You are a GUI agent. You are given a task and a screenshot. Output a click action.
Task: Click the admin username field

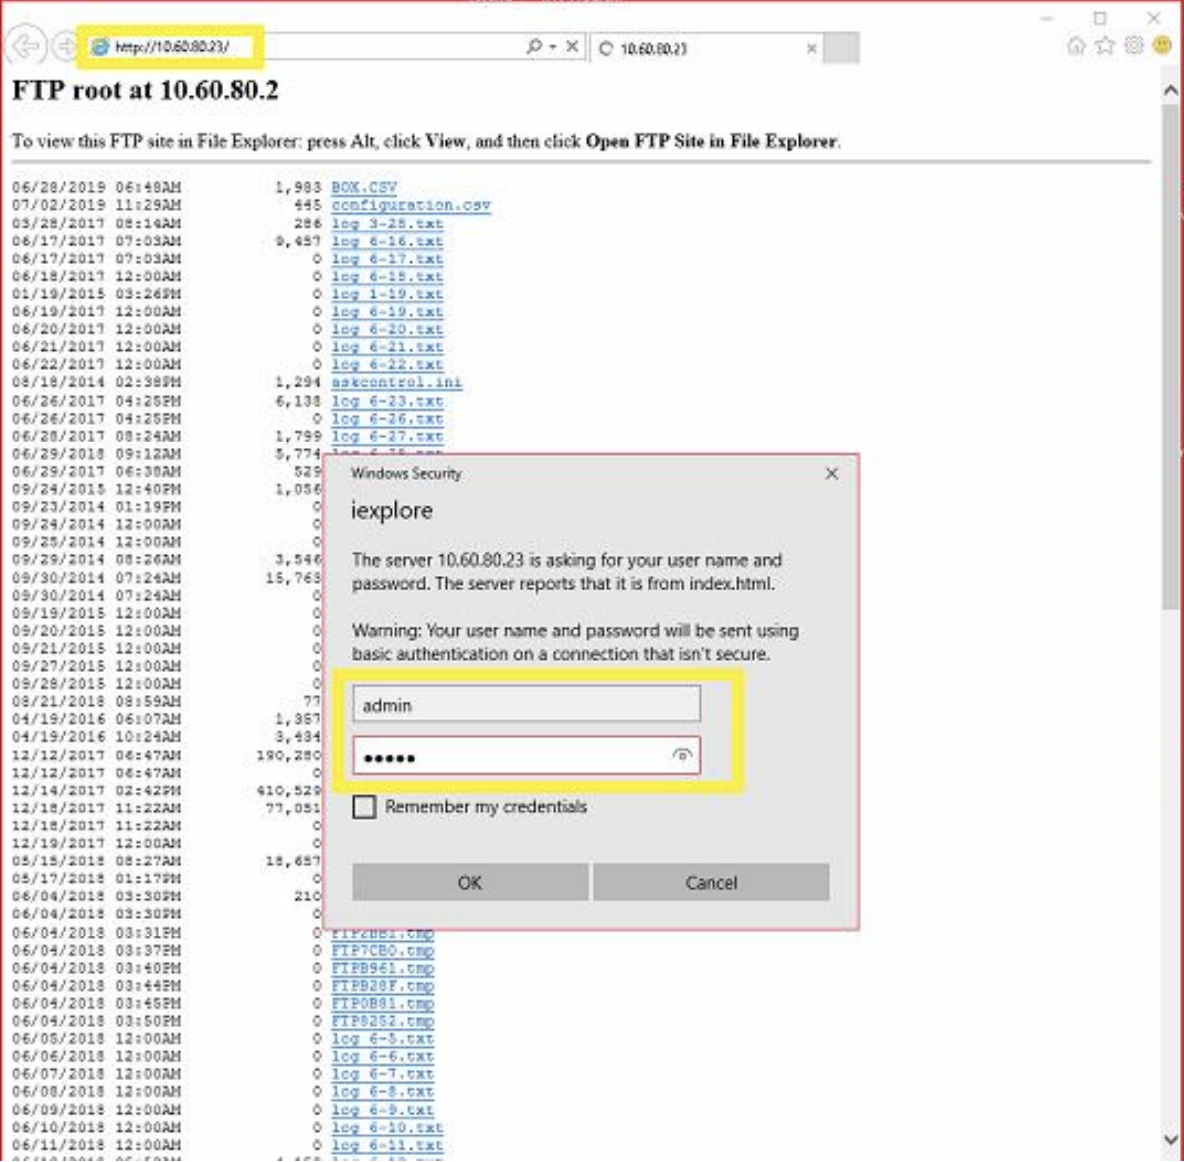tap(526, 705)
